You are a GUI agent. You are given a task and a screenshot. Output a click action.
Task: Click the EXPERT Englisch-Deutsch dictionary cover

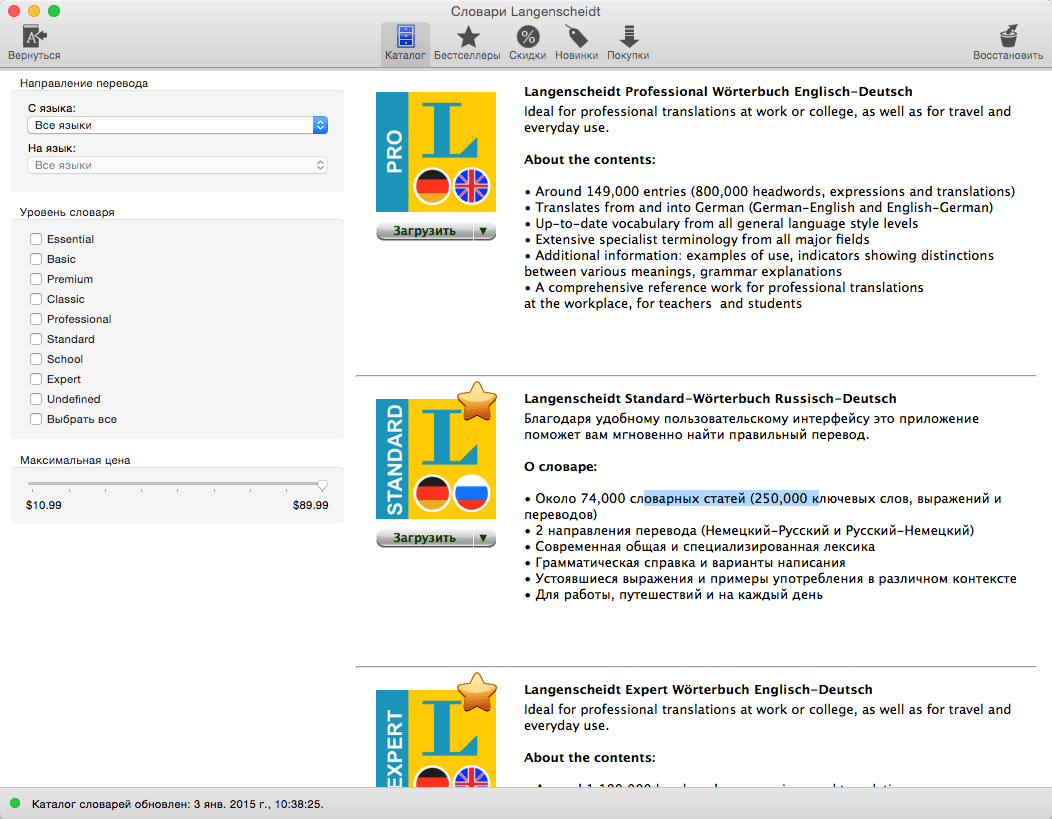(x=436, y=738)
